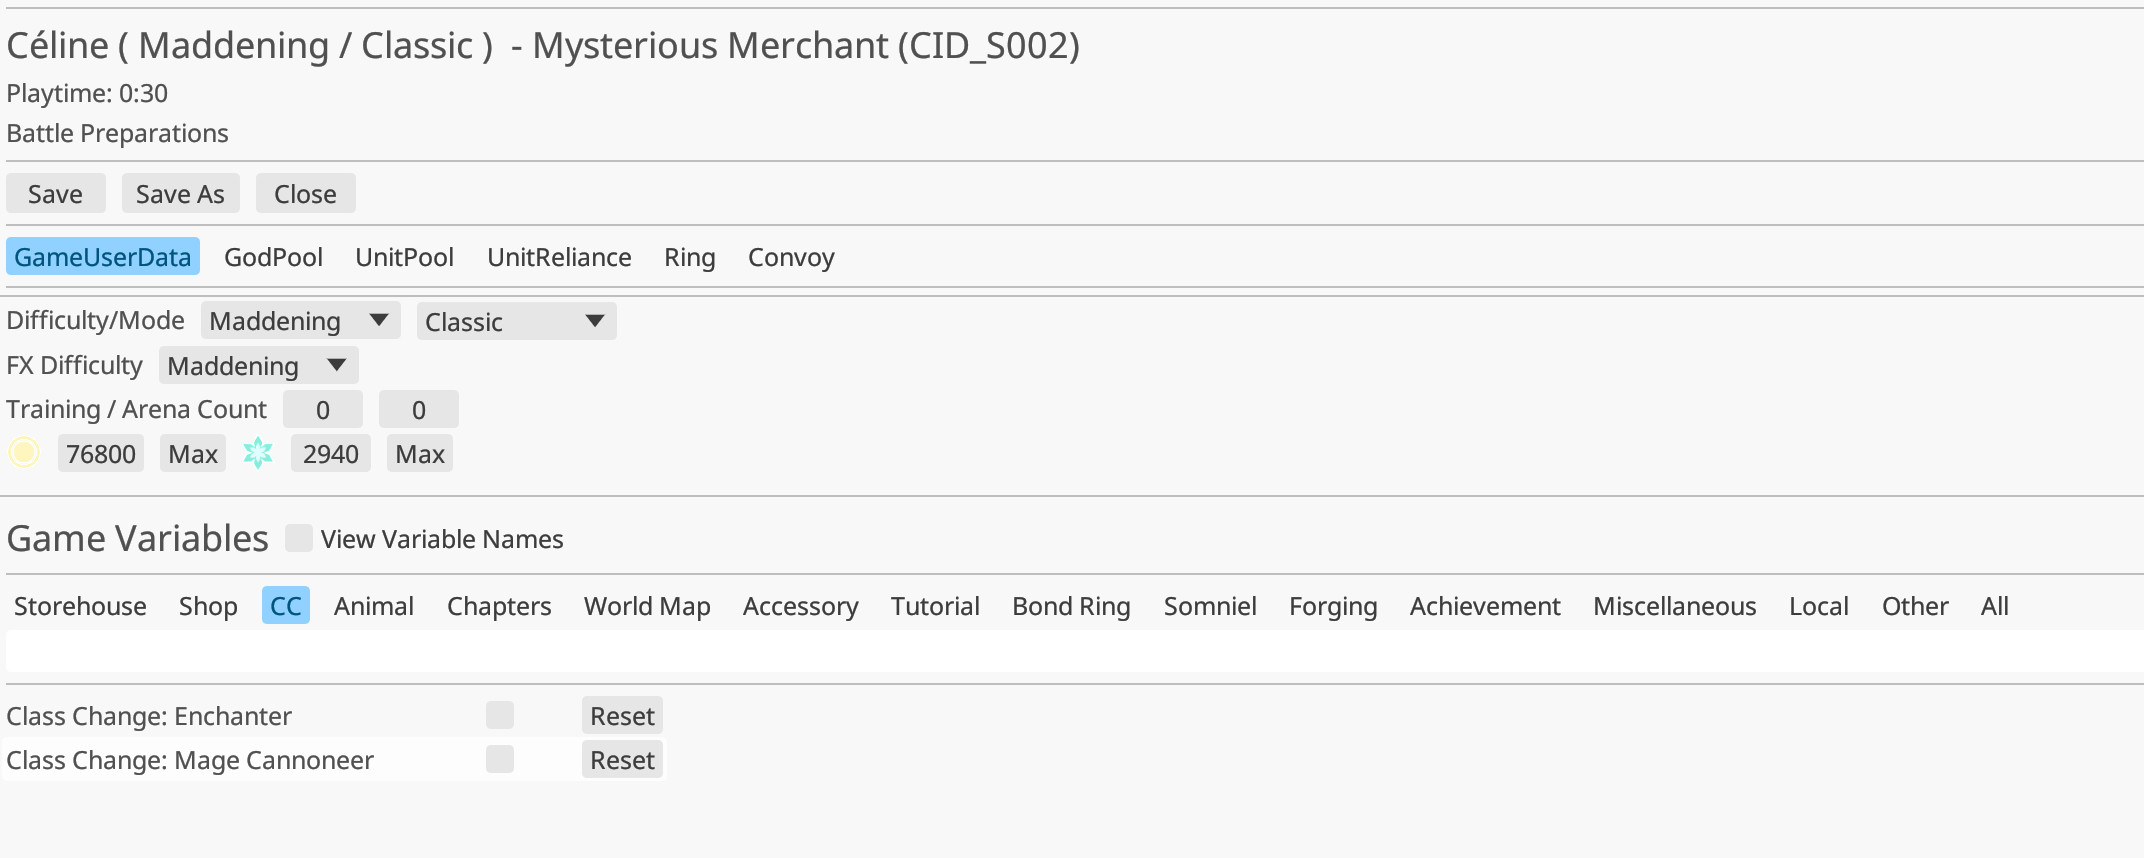The image size is (2144, 858).
Task: Open the Bond Ring variables category
Action: click(x=1070, y=605)
